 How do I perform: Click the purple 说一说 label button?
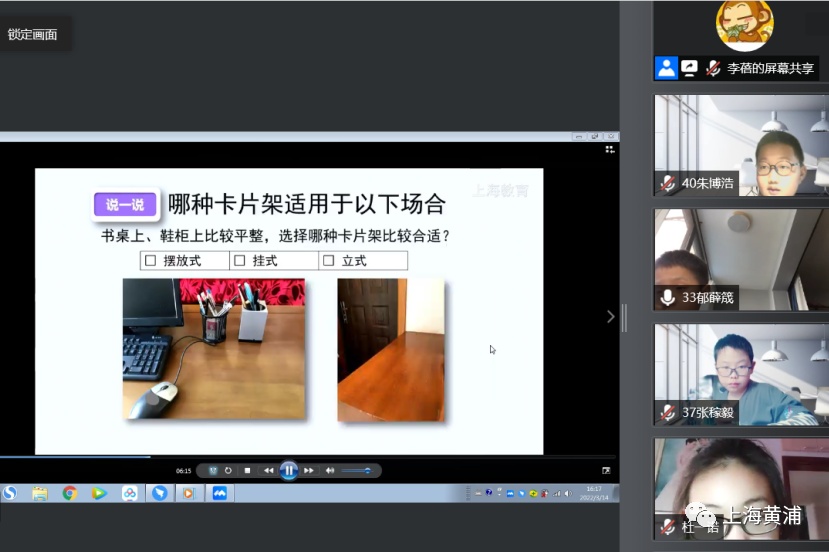125,205
